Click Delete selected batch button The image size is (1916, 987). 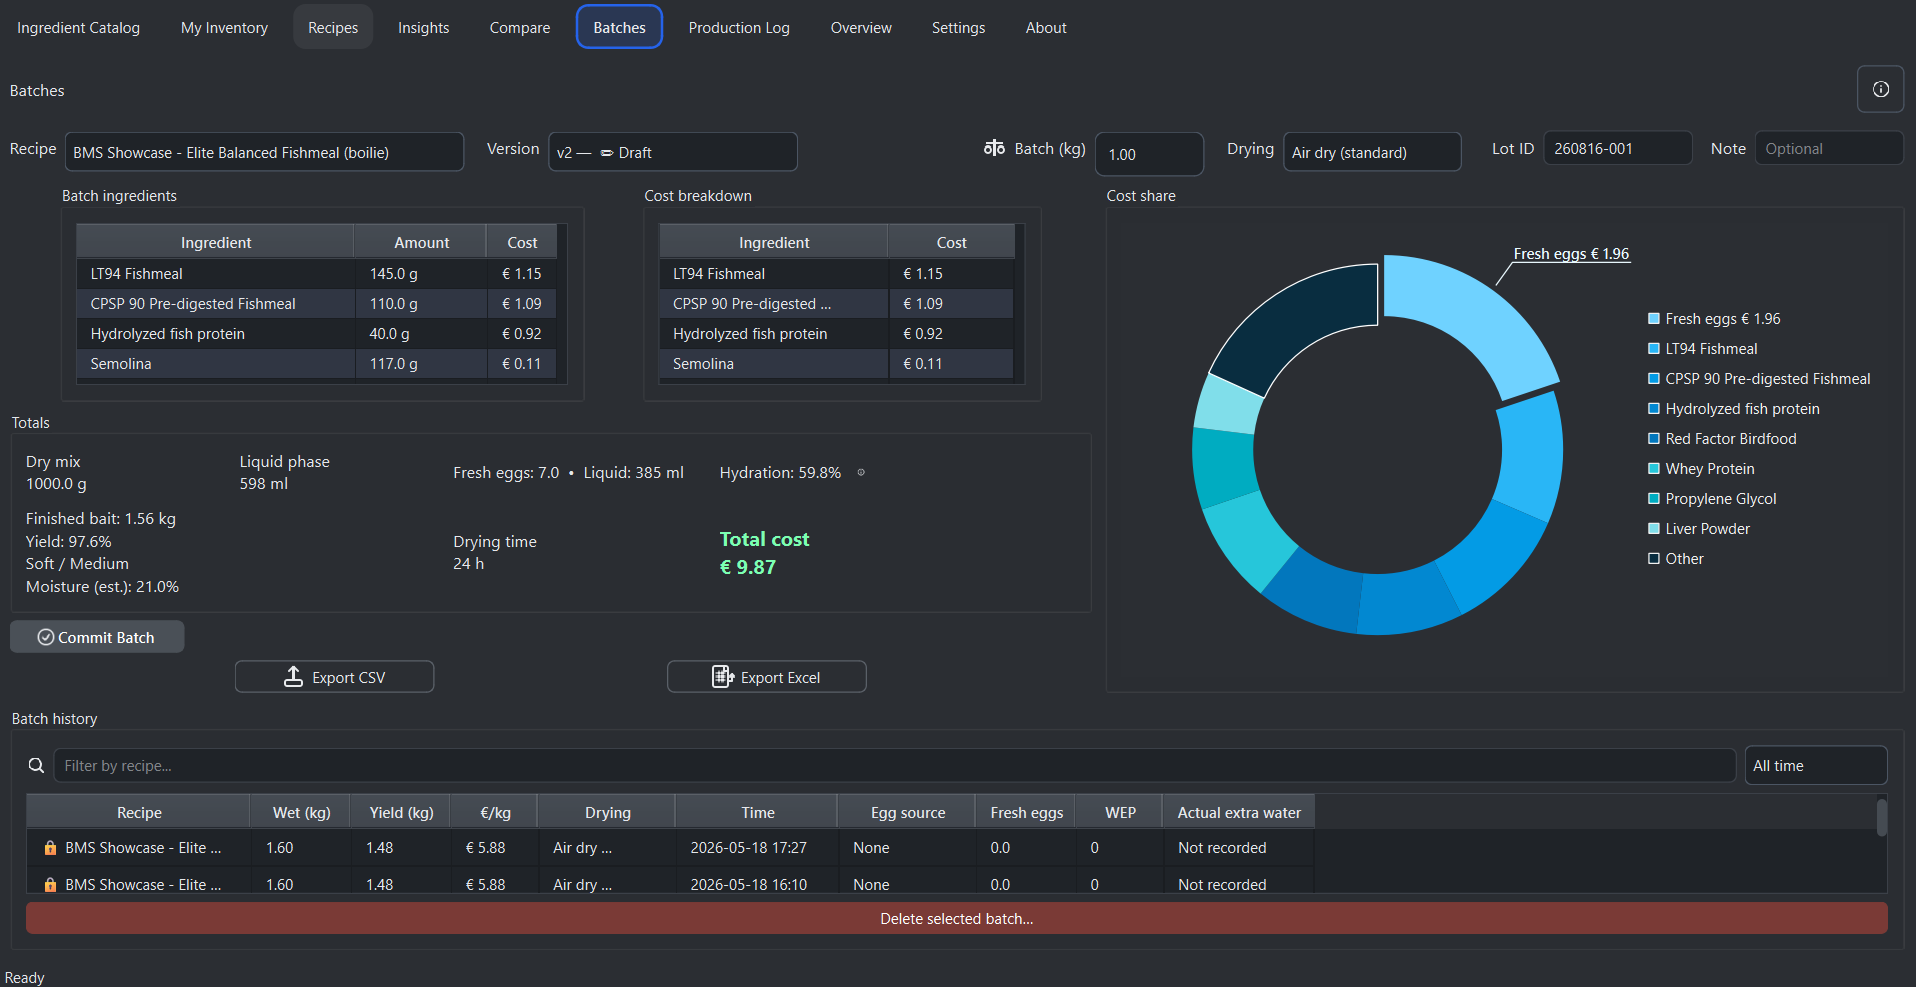pyautogui.click(x=956, y=918)
